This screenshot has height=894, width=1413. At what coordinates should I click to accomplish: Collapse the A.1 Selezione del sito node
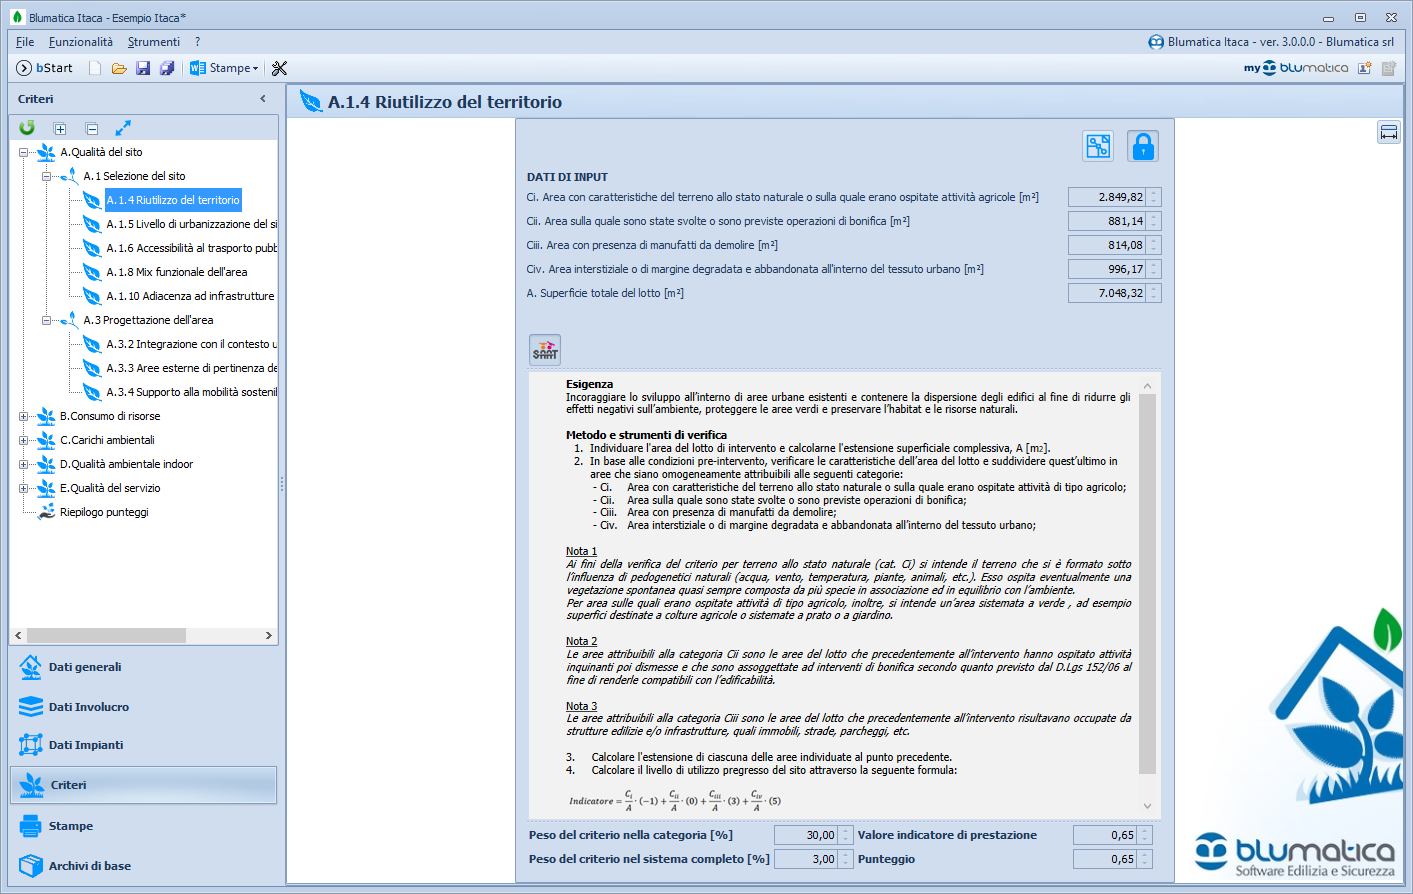click(x=47, y=177)
